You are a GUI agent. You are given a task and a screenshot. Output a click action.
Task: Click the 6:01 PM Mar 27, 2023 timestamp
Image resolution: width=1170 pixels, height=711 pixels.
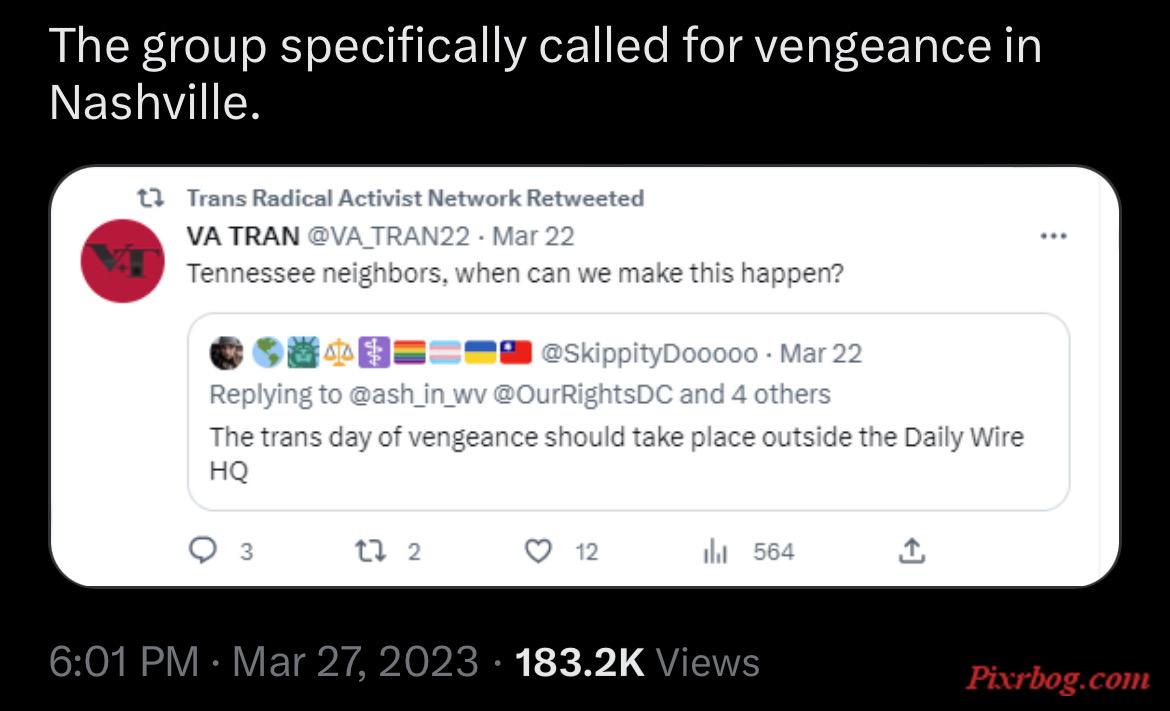click(x=263, y=662)
